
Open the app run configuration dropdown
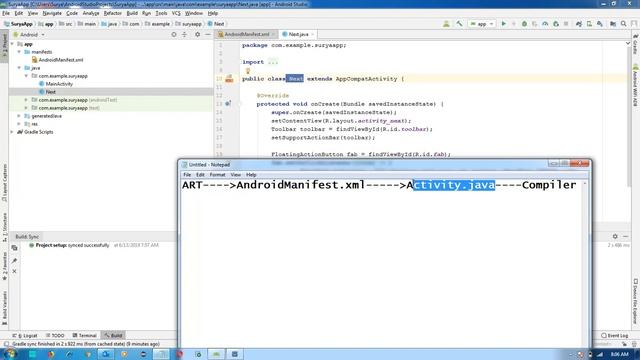coord(482,24)
